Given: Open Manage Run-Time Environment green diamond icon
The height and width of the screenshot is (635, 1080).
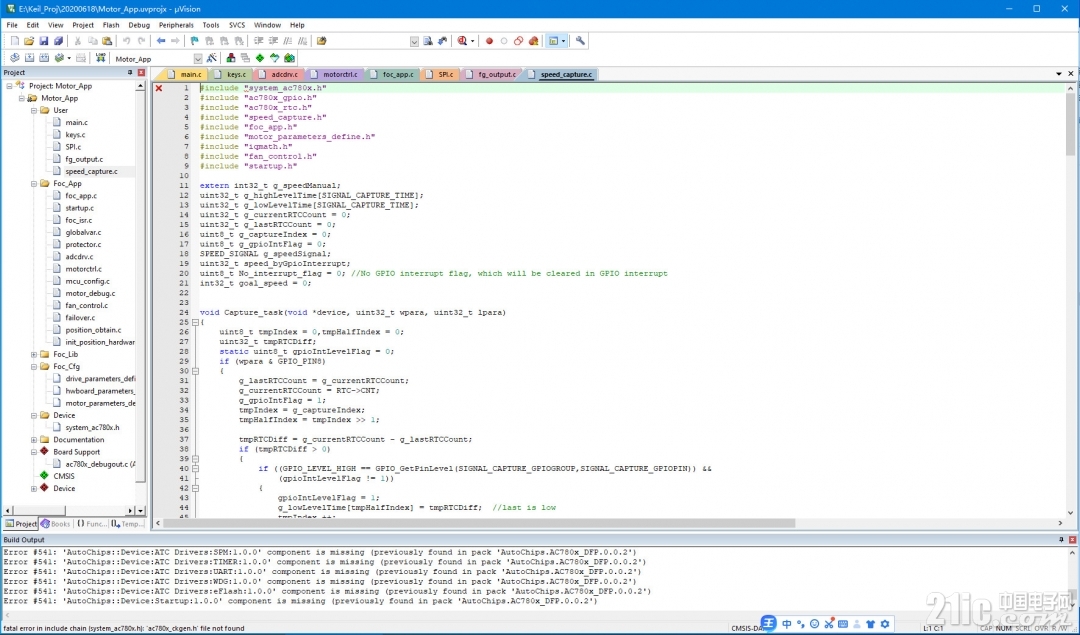Looking at the screenshot, I should (x=260, y=59).
